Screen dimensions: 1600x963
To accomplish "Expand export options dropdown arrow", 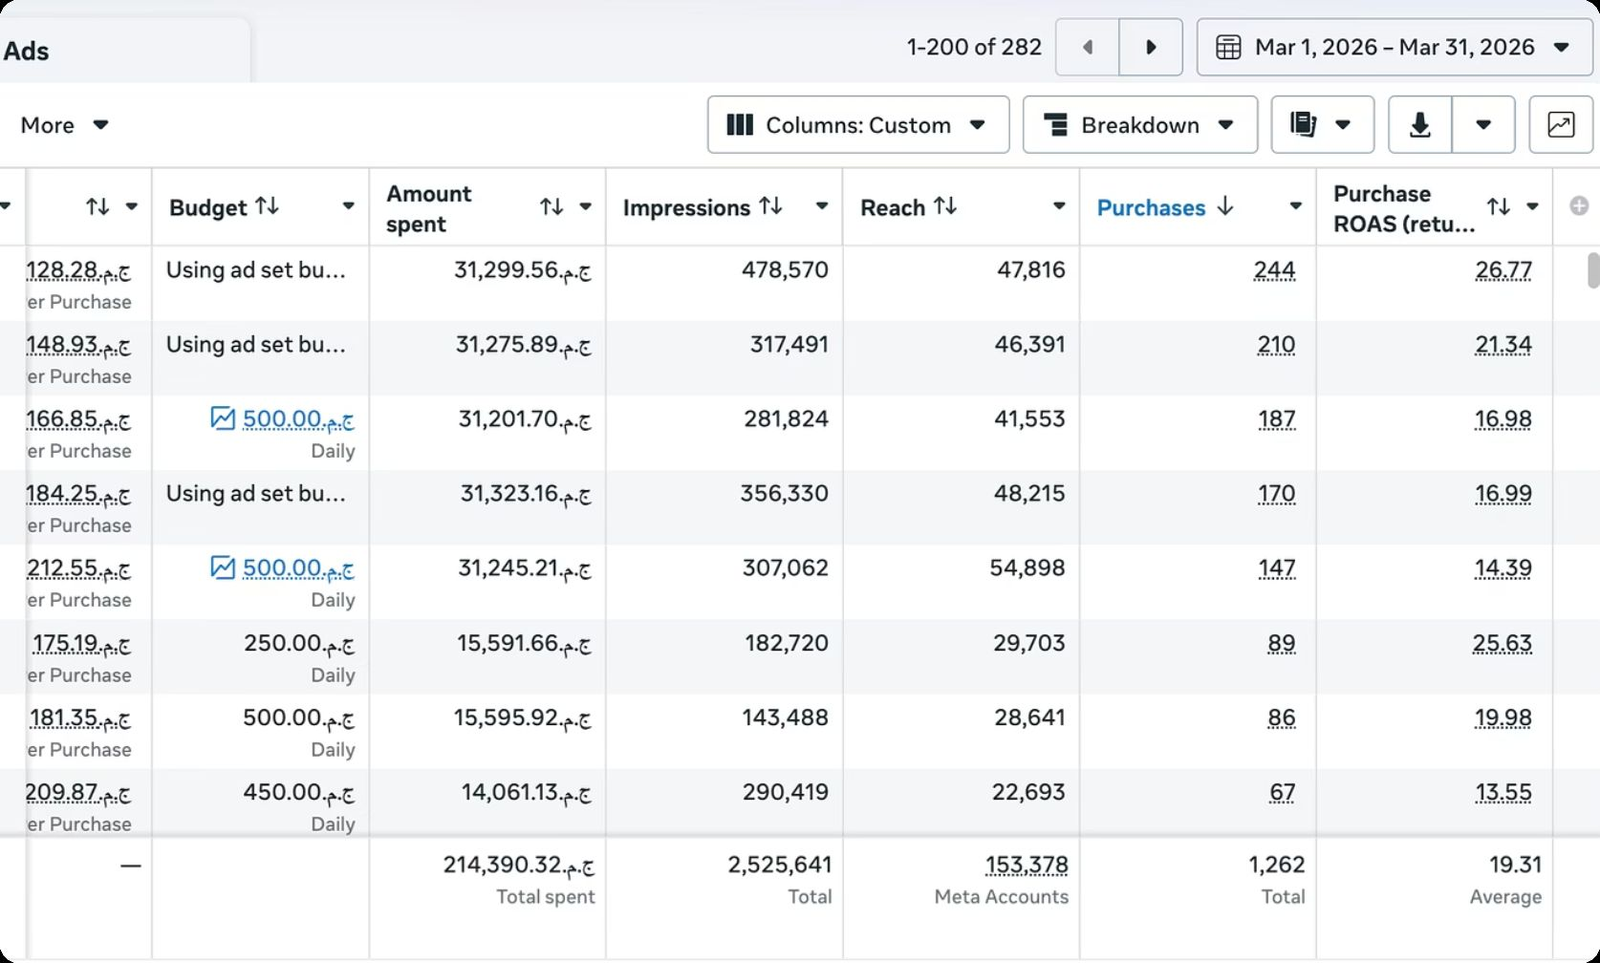I will (x=1484, y=125).
